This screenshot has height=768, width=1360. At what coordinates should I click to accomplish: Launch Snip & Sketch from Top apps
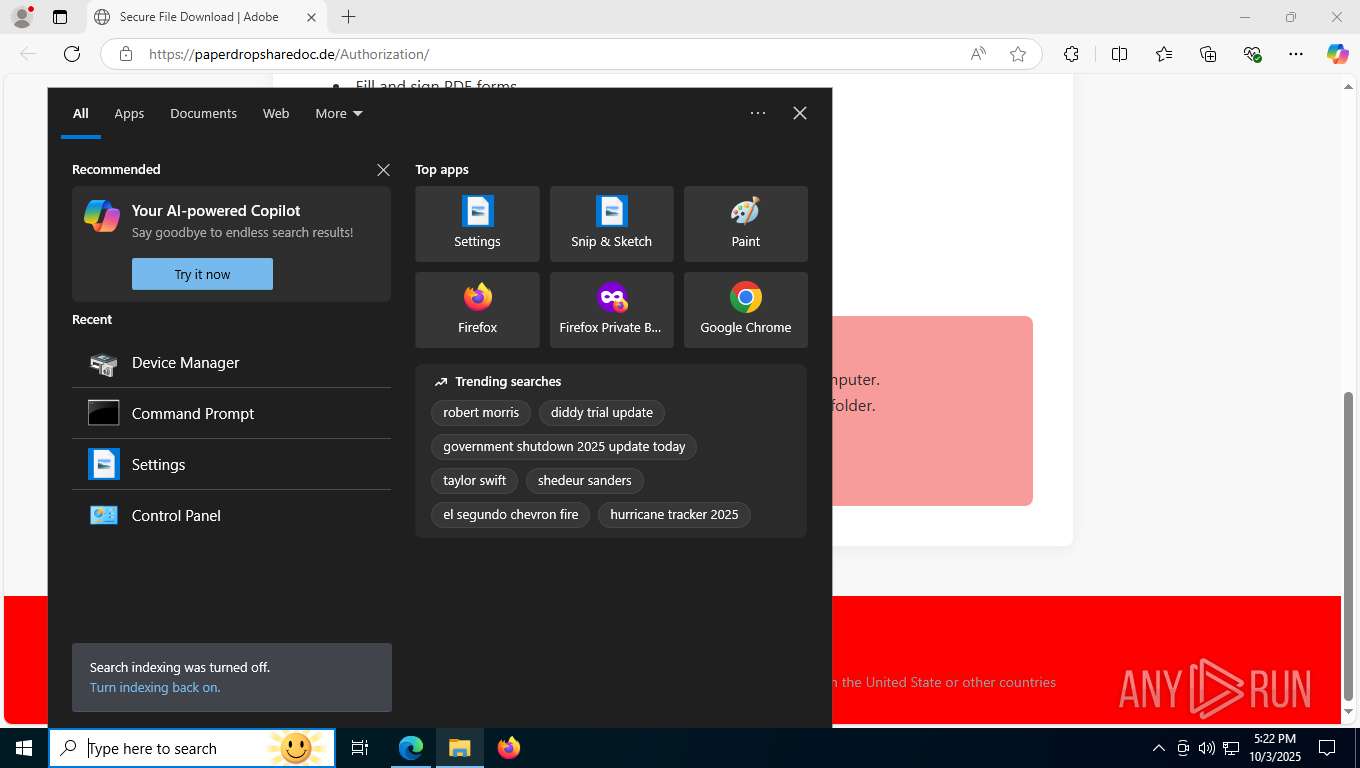(611, 224)
